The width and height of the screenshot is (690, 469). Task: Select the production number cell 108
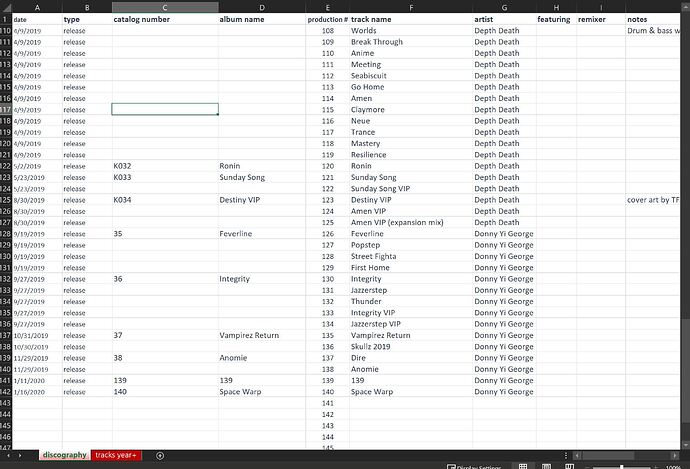pyautogui.click(x=327, y=30)
